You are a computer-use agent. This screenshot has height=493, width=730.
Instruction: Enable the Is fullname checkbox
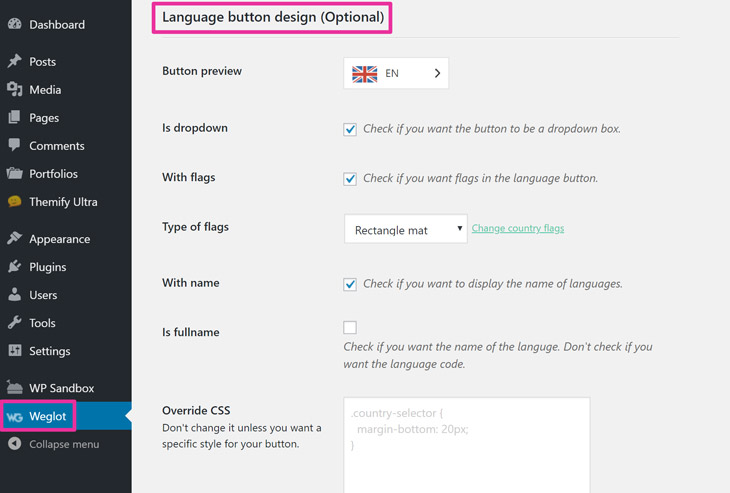tap(350, 327)
